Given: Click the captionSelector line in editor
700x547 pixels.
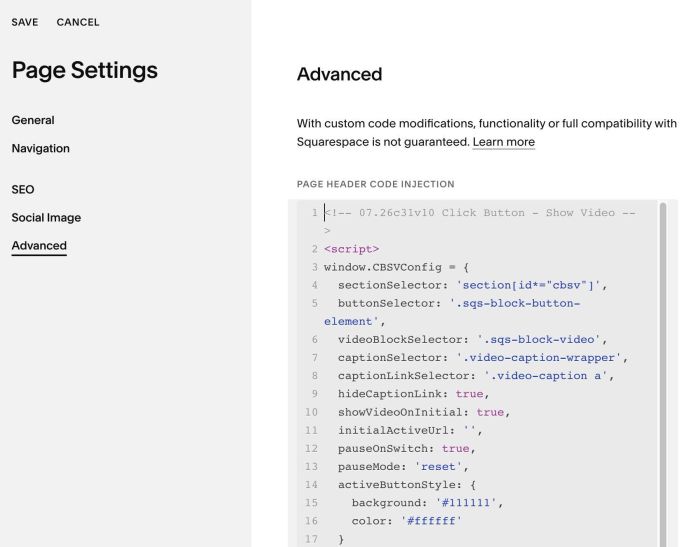Looking at the screenshot, I should click(x=483, y=358).
